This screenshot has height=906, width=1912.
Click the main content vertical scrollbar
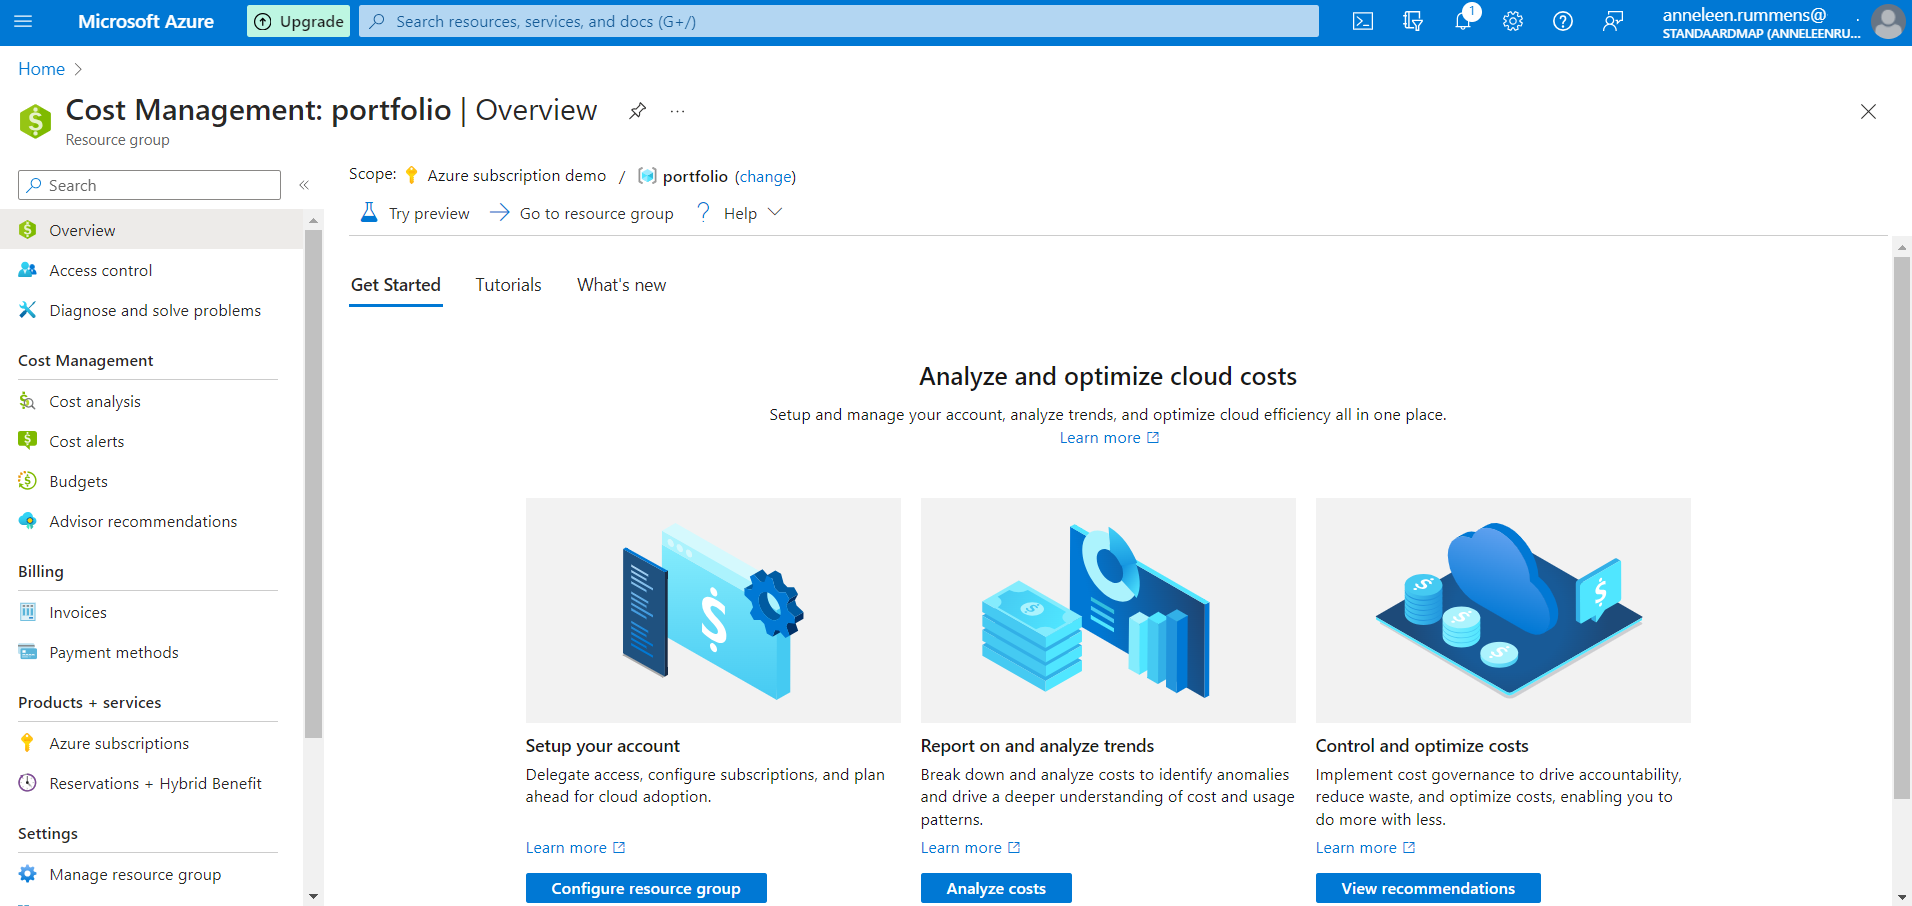coord(1901,527)
